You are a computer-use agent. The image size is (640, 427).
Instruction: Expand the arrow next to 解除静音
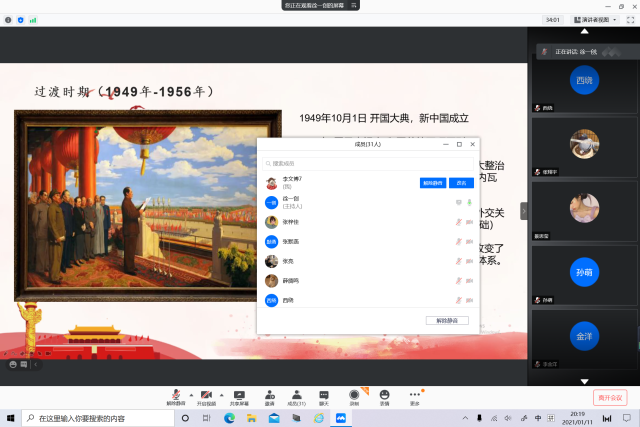click(189, 392)
